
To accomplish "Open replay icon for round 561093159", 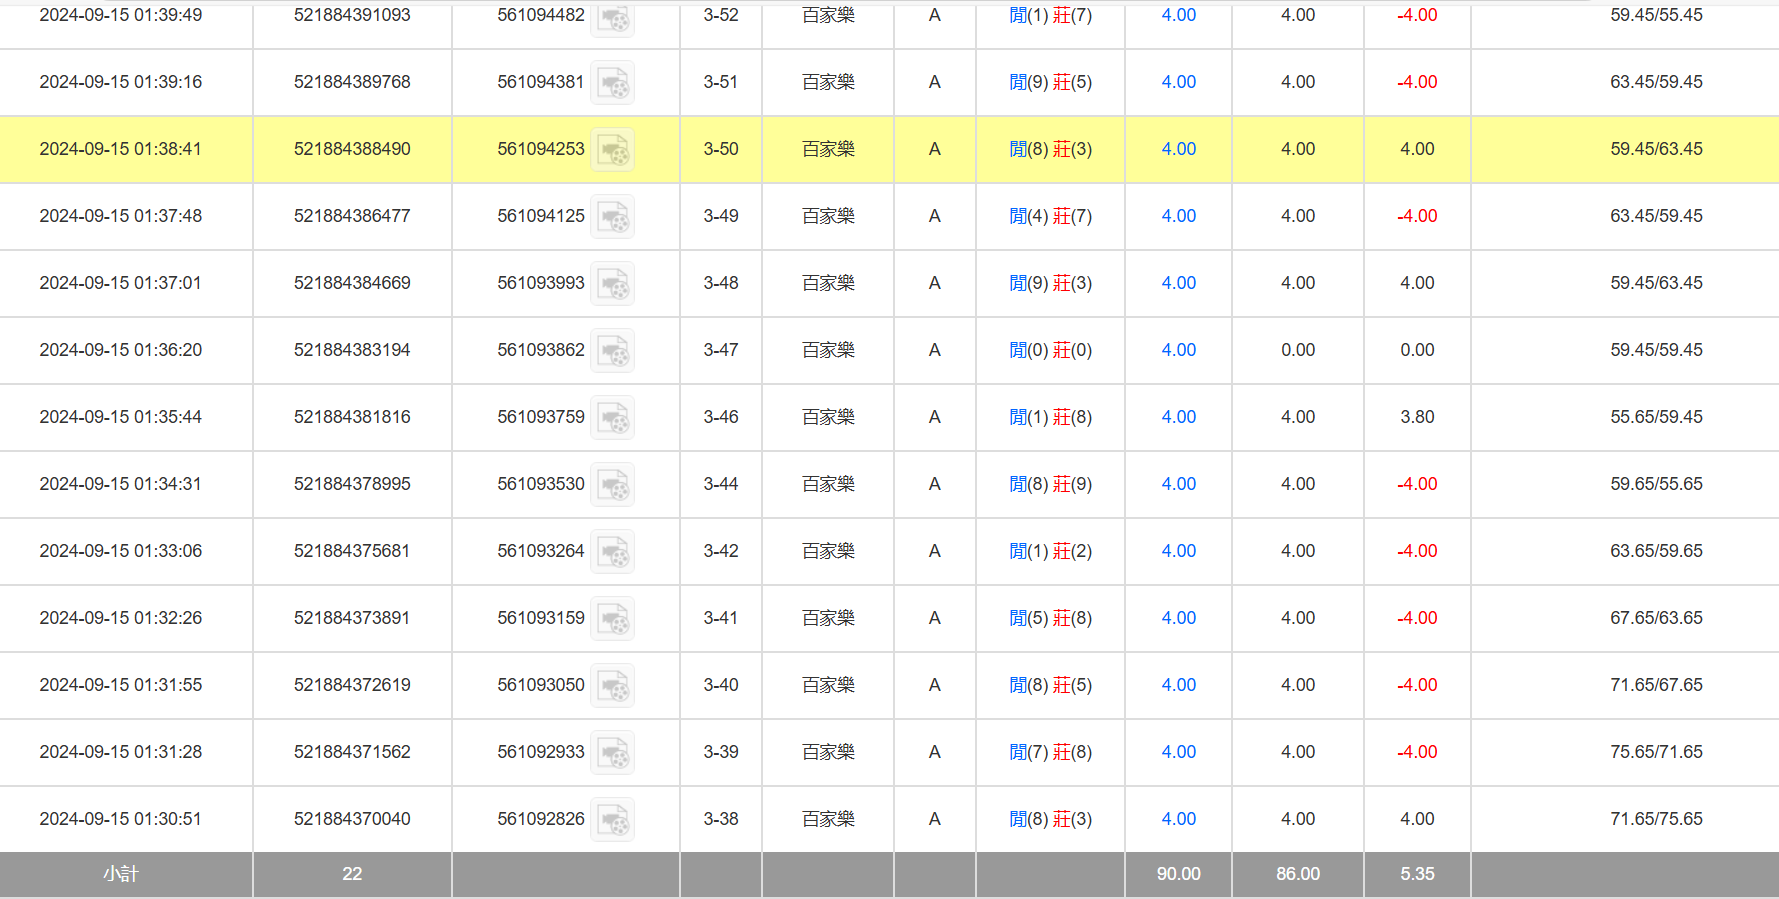I will pos(612,619).
